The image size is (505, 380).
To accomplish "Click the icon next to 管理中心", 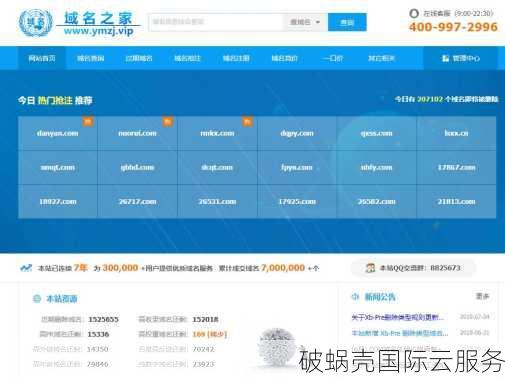I will 445,58.
